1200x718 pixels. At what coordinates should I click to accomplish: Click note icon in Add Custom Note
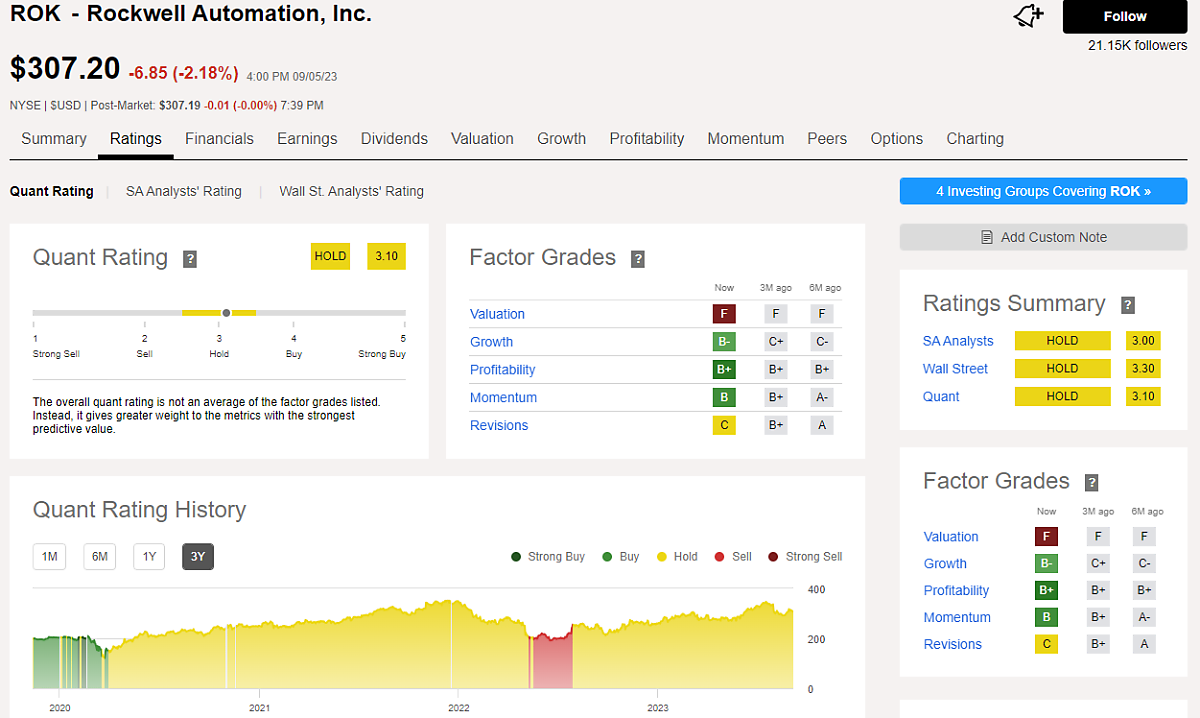pos(988,237)
